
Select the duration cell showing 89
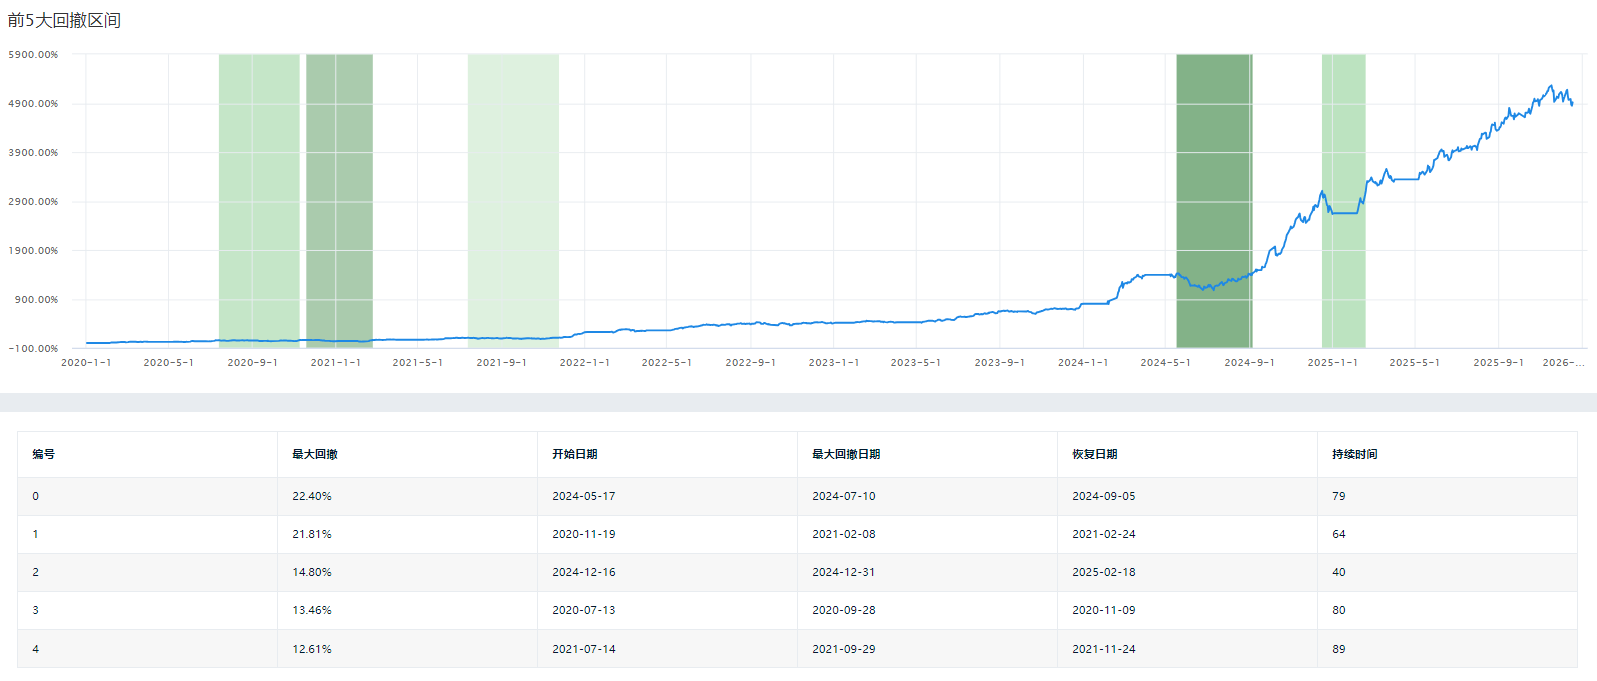tap(1339, 649)
